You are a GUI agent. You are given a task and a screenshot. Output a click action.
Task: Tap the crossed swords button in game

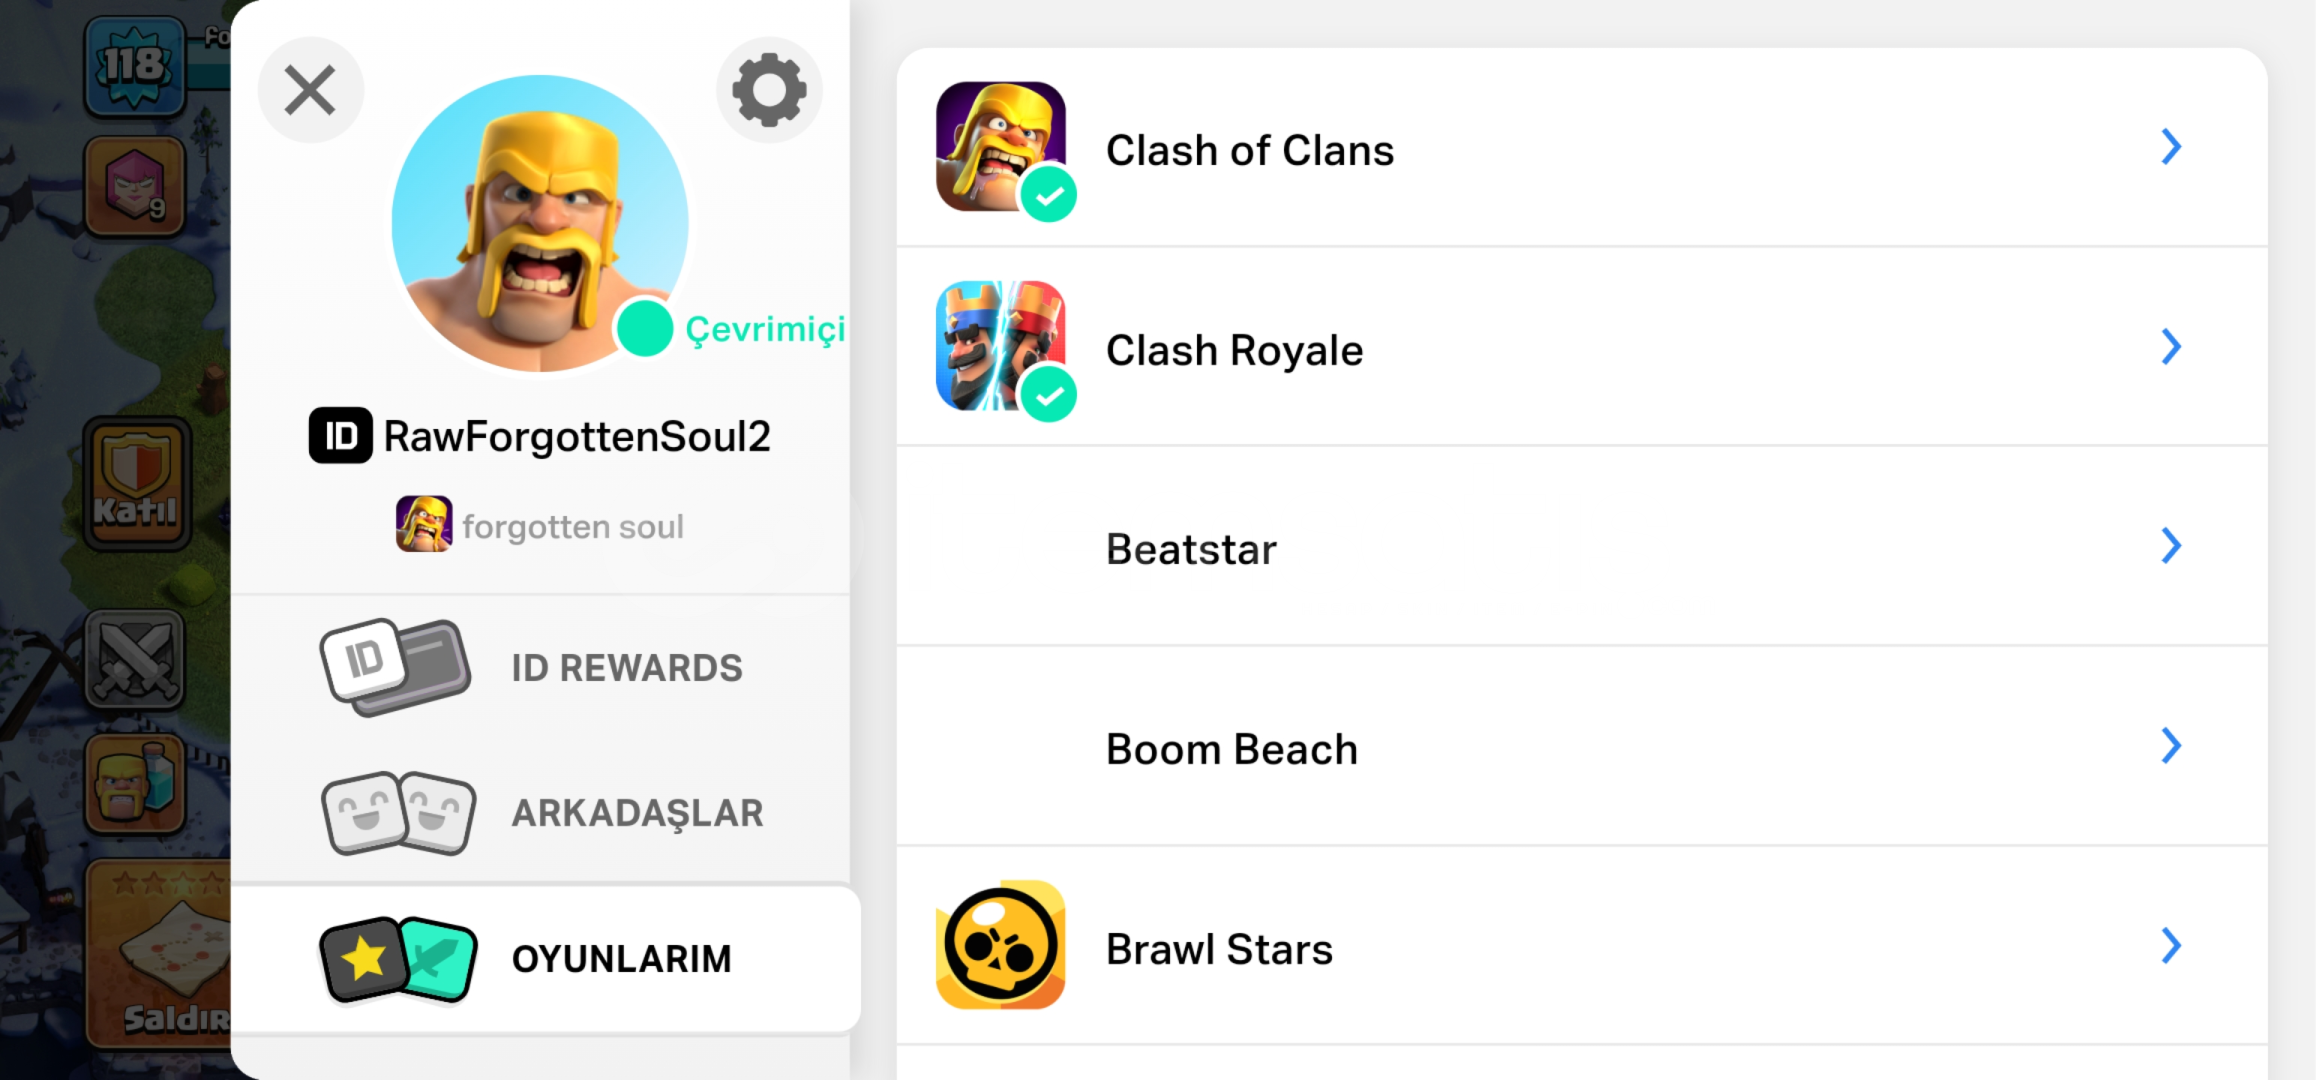point(135,660)
